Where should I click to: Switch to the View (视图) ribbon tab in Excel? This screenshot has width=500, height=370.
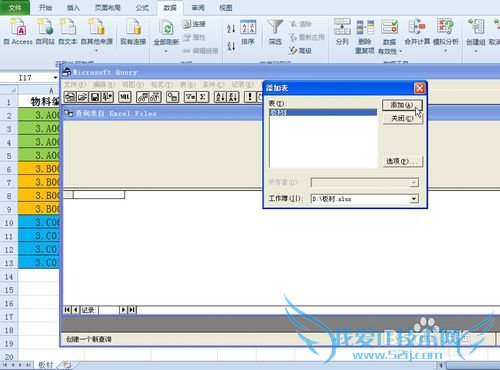tap(226, 7)
